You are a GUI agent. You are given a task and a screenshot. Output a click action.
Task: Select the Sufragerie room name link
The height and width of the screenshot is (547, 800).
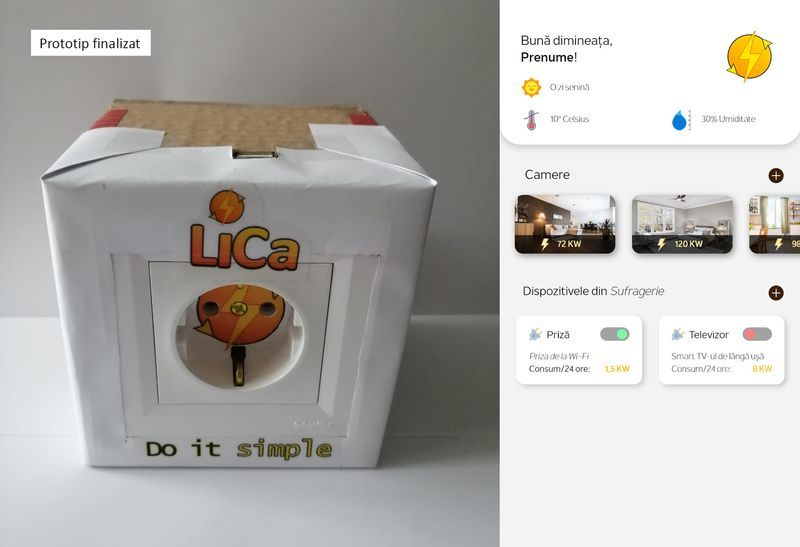[637, 291]
